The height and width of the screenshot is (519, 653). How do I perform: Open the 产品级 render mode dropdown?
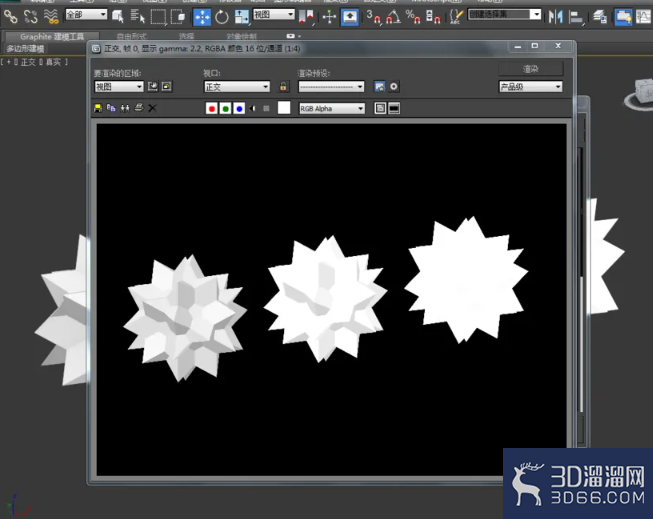(531, 87)
